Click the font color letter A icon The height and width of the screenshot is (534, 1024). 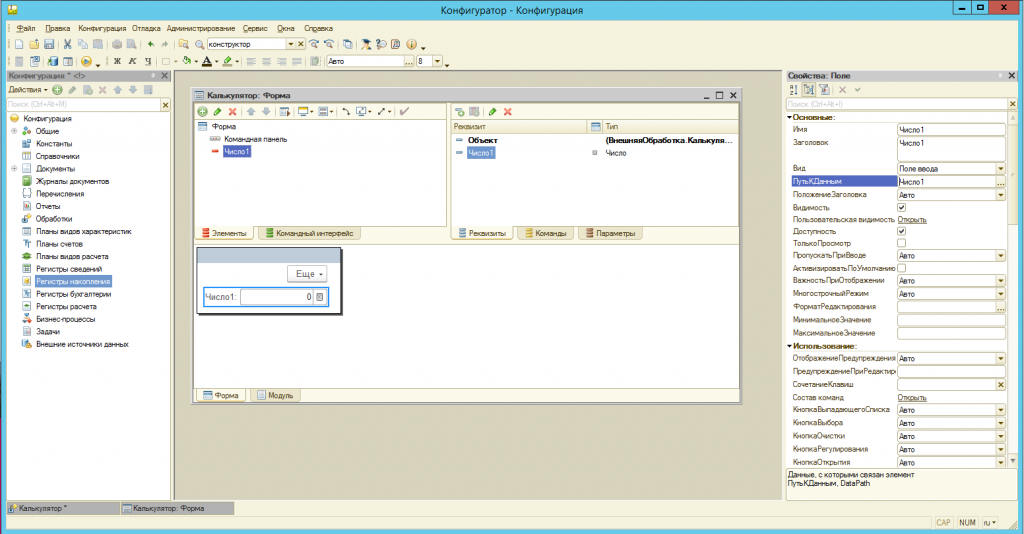click(206, 61)
